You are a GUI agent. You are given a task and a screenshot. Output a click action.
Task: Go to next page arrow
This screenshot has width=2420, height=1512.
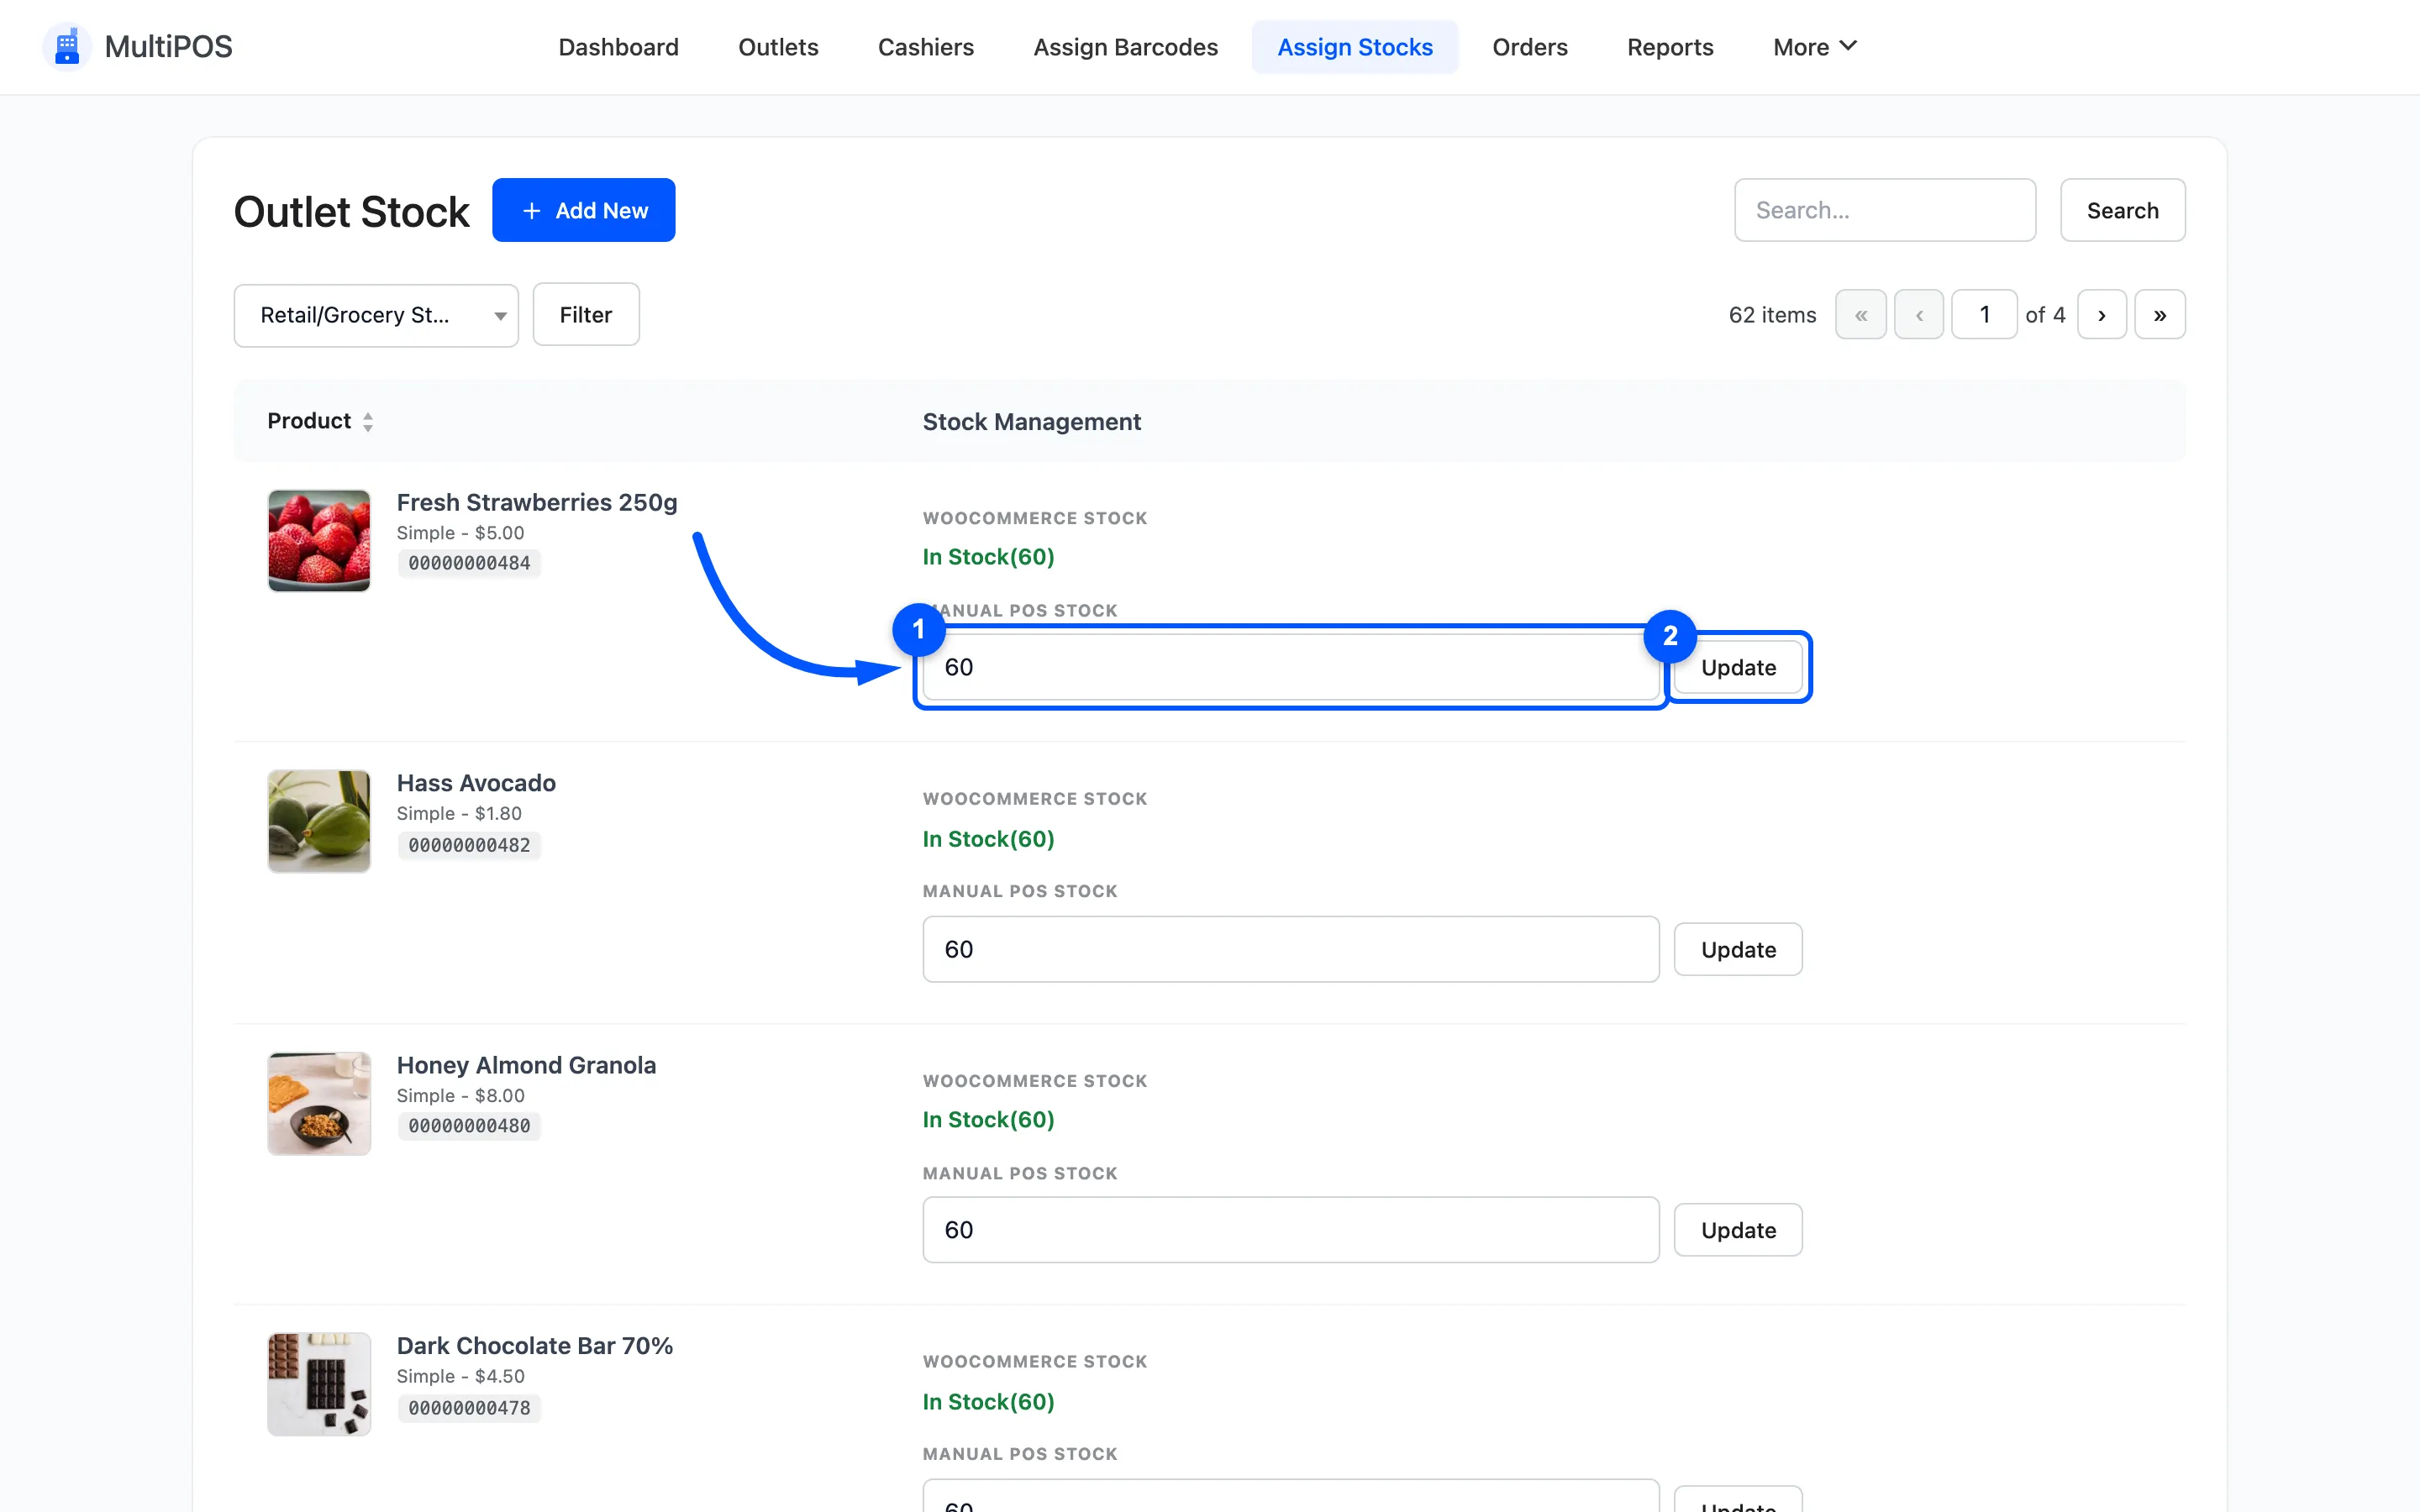pyautogui.click(x=2102, y=315)
